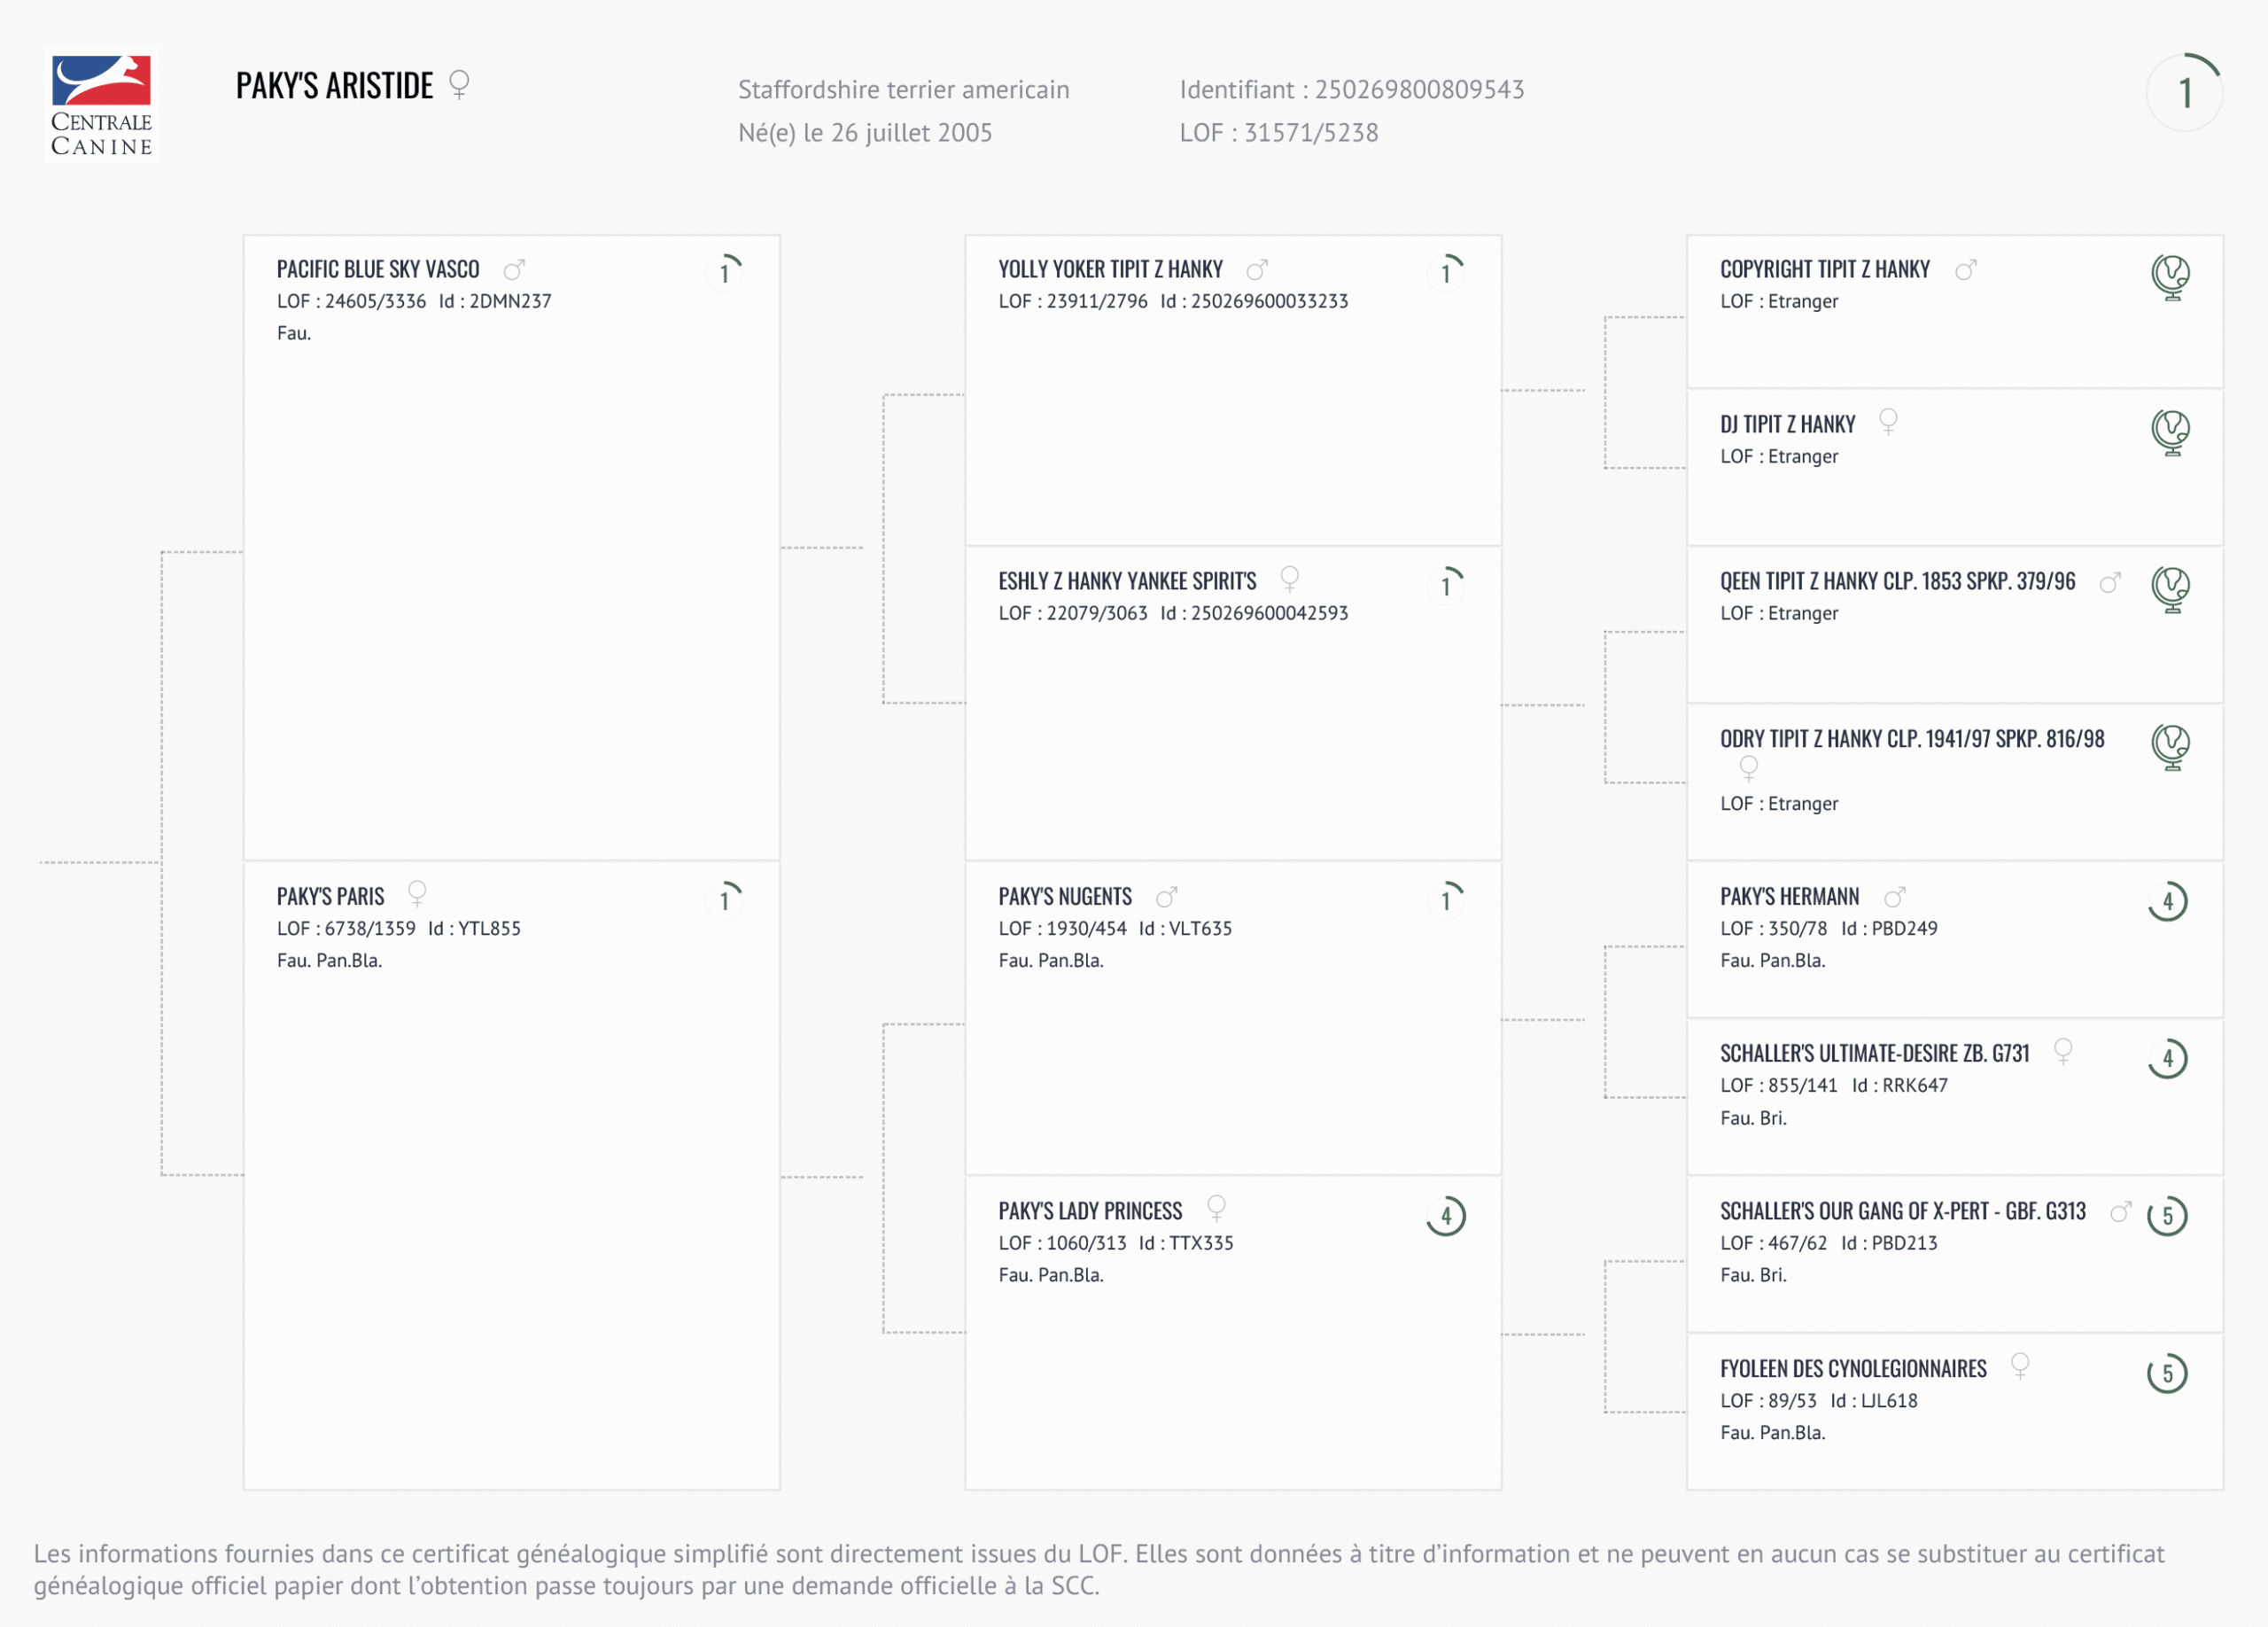This screenshot has width=2268, height=1627.
Task: Click badge 5 on FYOLEEN DES CYNOLEGIONNAIRES card
Action: (2167, 1373)
